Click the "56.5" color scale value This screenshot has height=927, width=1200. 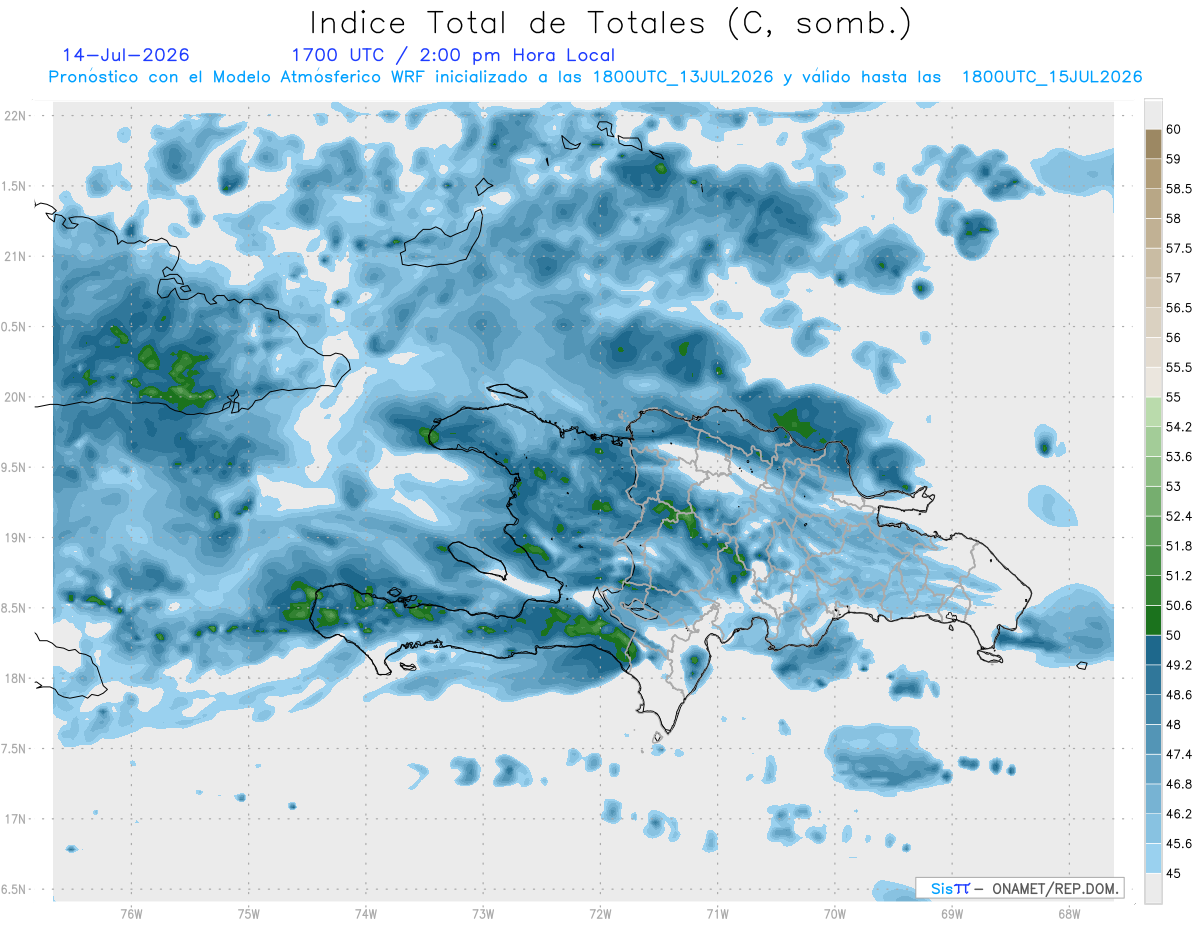(1180, 307)
